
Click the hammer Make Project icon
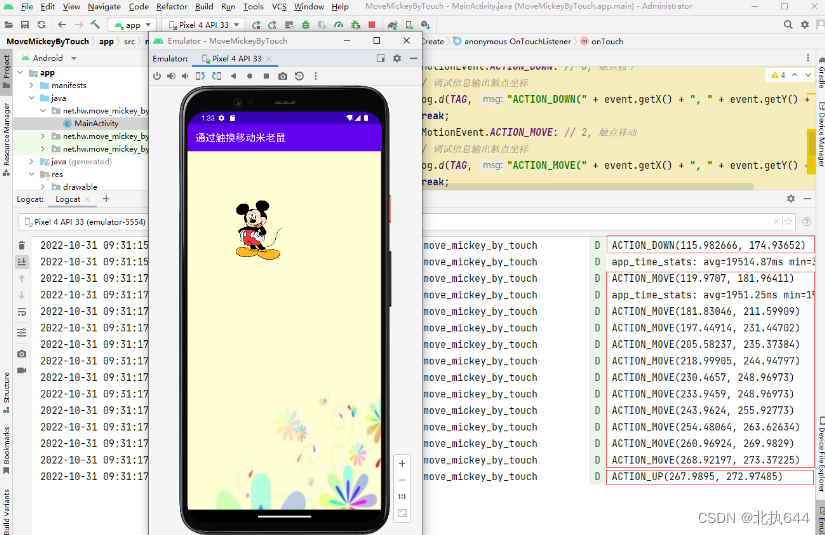point(95,25)
